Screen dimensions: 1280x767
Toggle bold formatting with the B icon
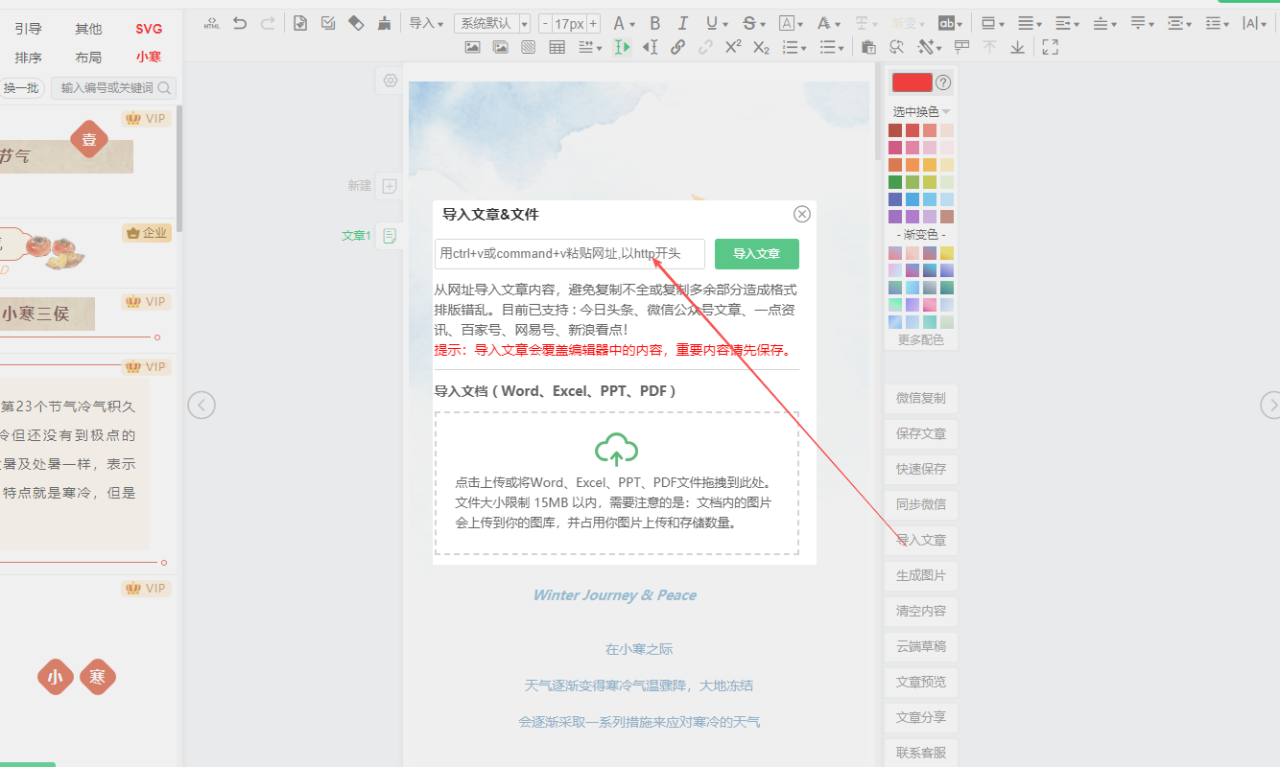[x=655, y=23]
